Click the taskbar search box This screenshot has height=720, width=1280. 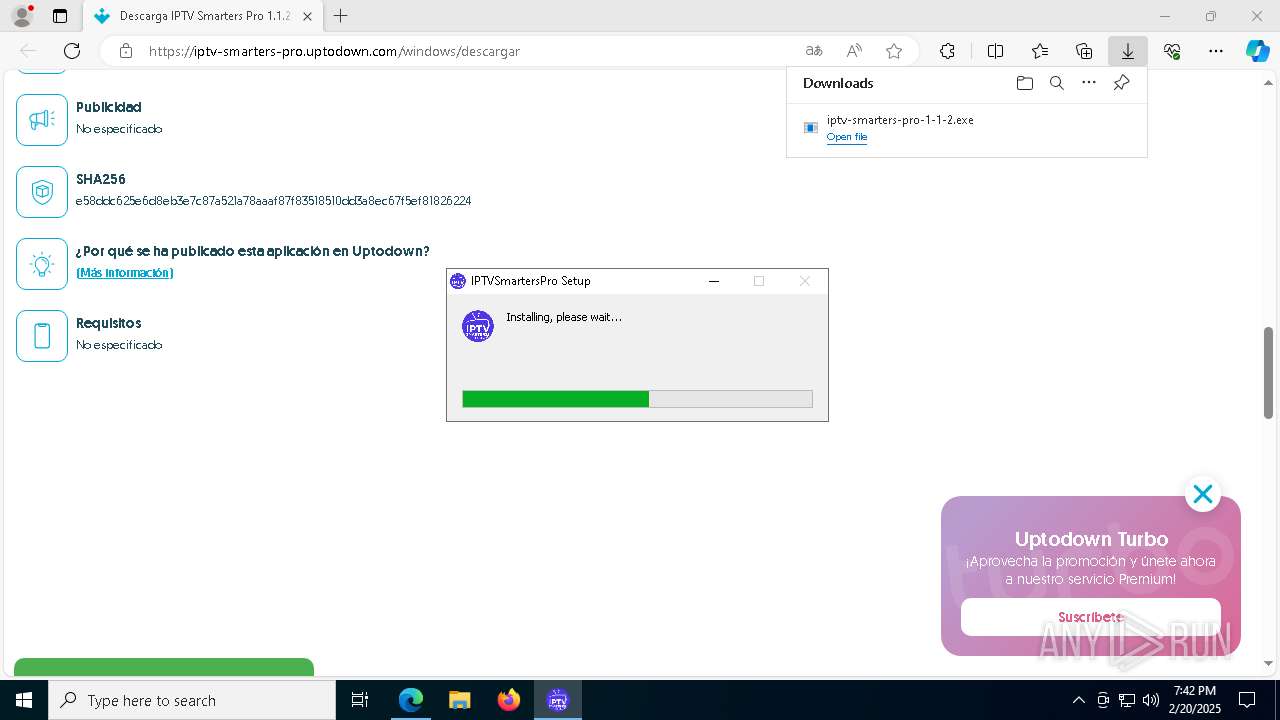(192, 700)
